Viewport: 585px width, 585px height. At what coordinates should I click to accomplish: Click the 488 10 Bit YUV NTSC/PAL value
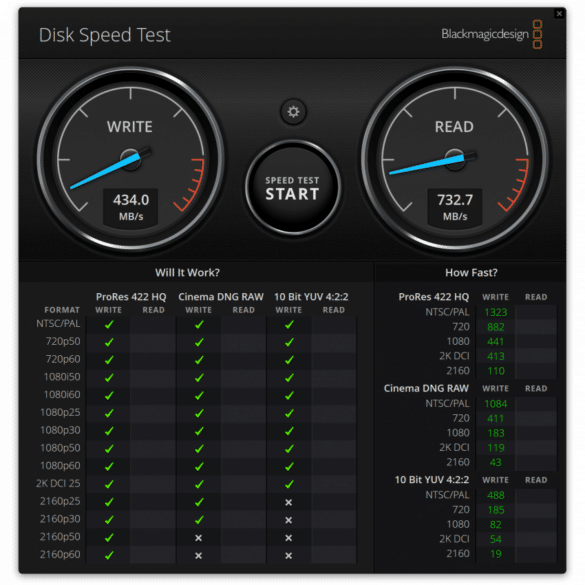(495, 495)
